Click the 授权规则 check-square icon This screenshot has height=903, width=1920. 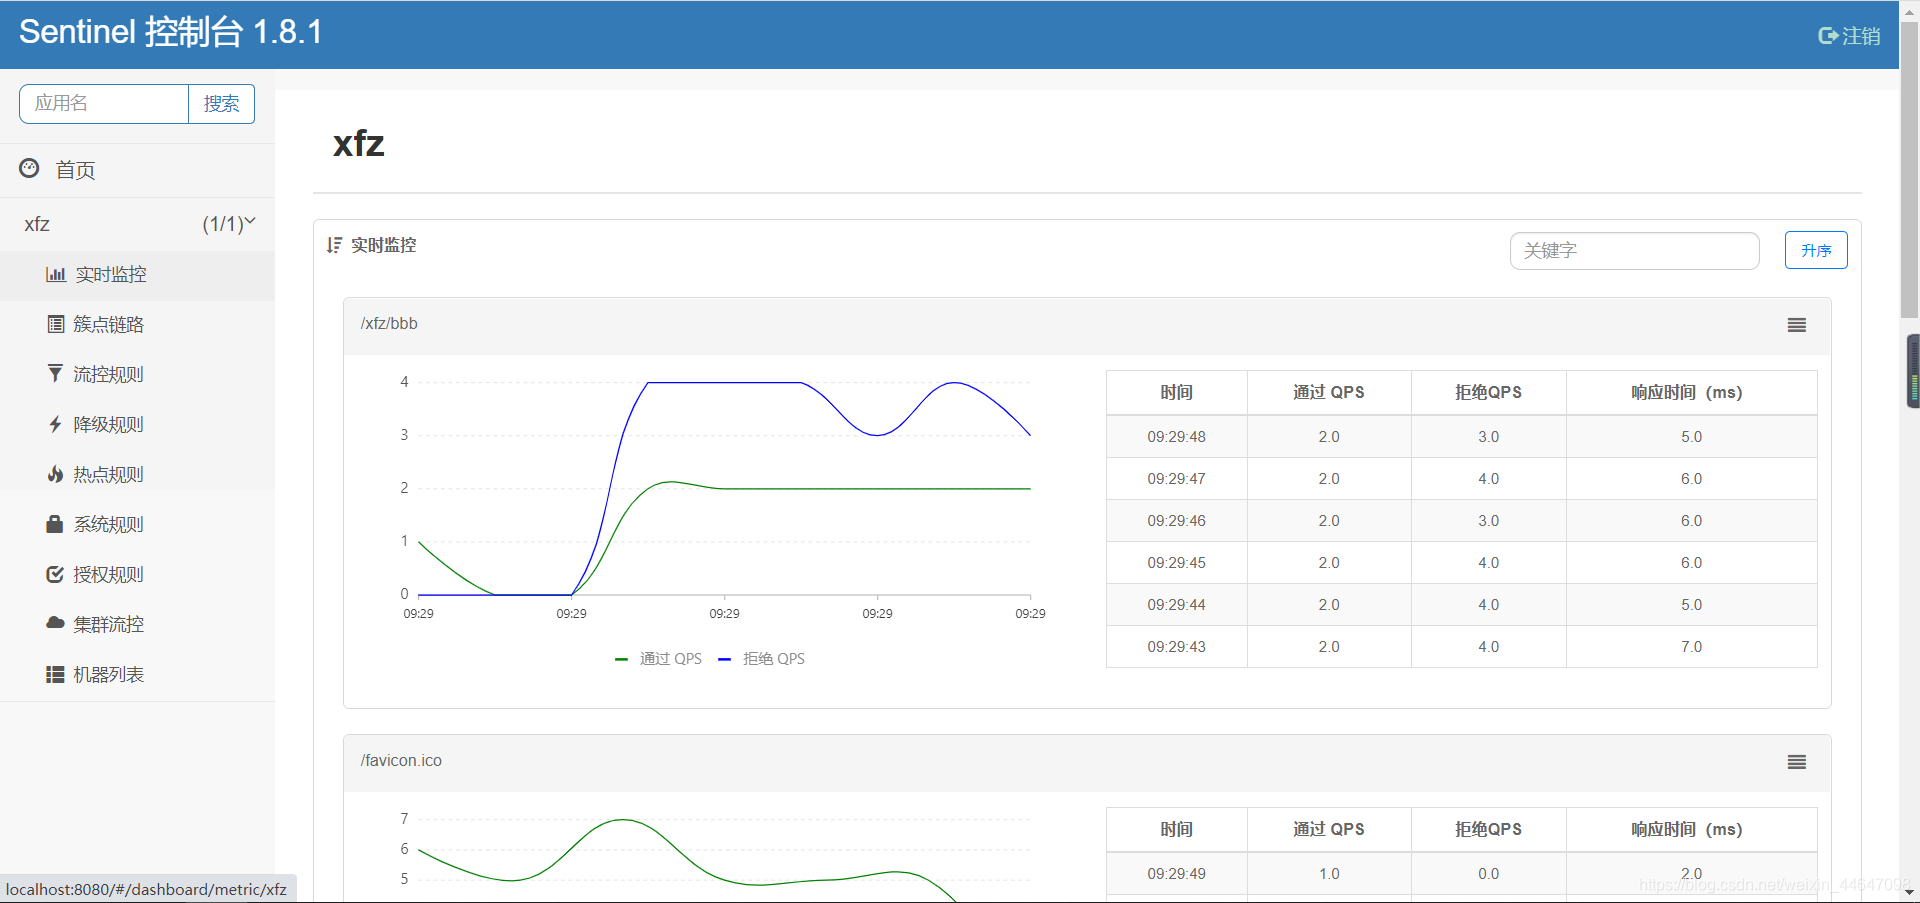click(55, 574)
